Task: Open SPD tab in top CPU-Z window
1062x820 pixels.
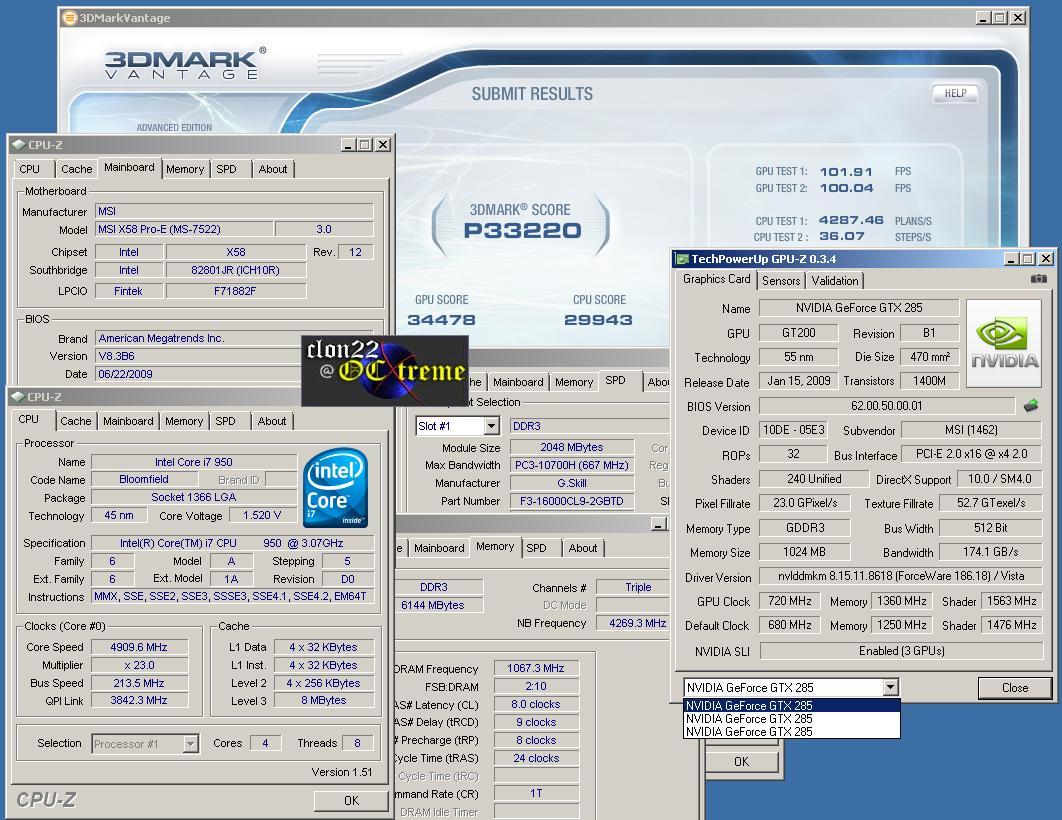Action: coord(226,169)
